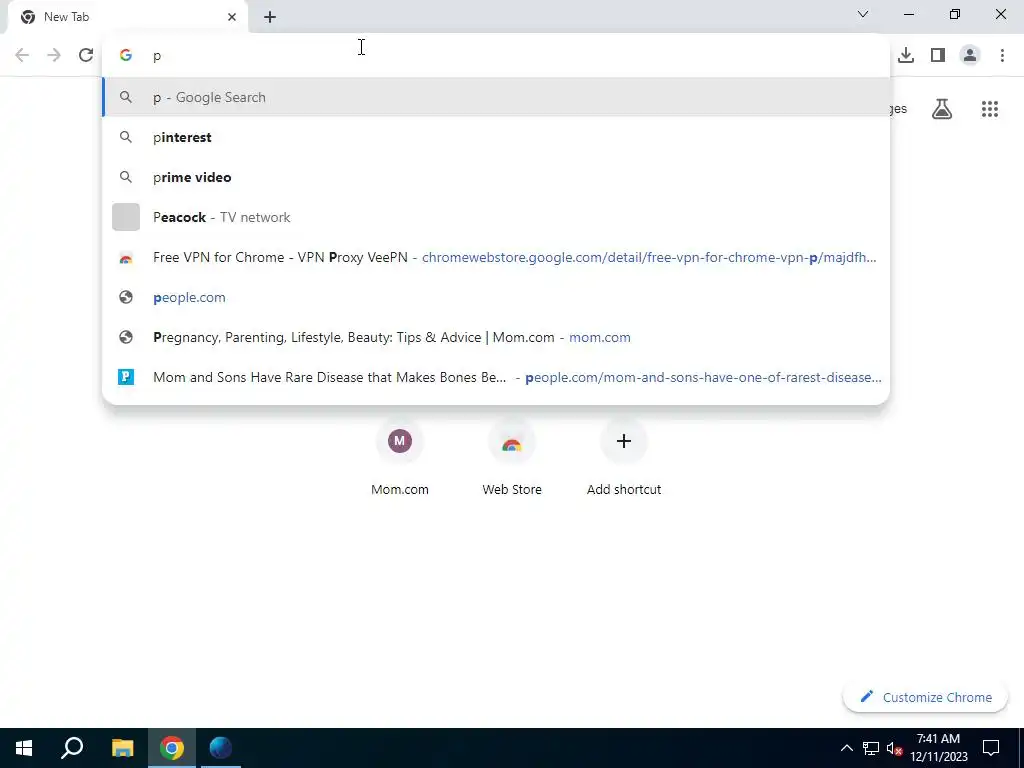The width and height of the screenshot is (1024, 768).
Task: Choose the prime video suggestion
Action: (496, 177)
